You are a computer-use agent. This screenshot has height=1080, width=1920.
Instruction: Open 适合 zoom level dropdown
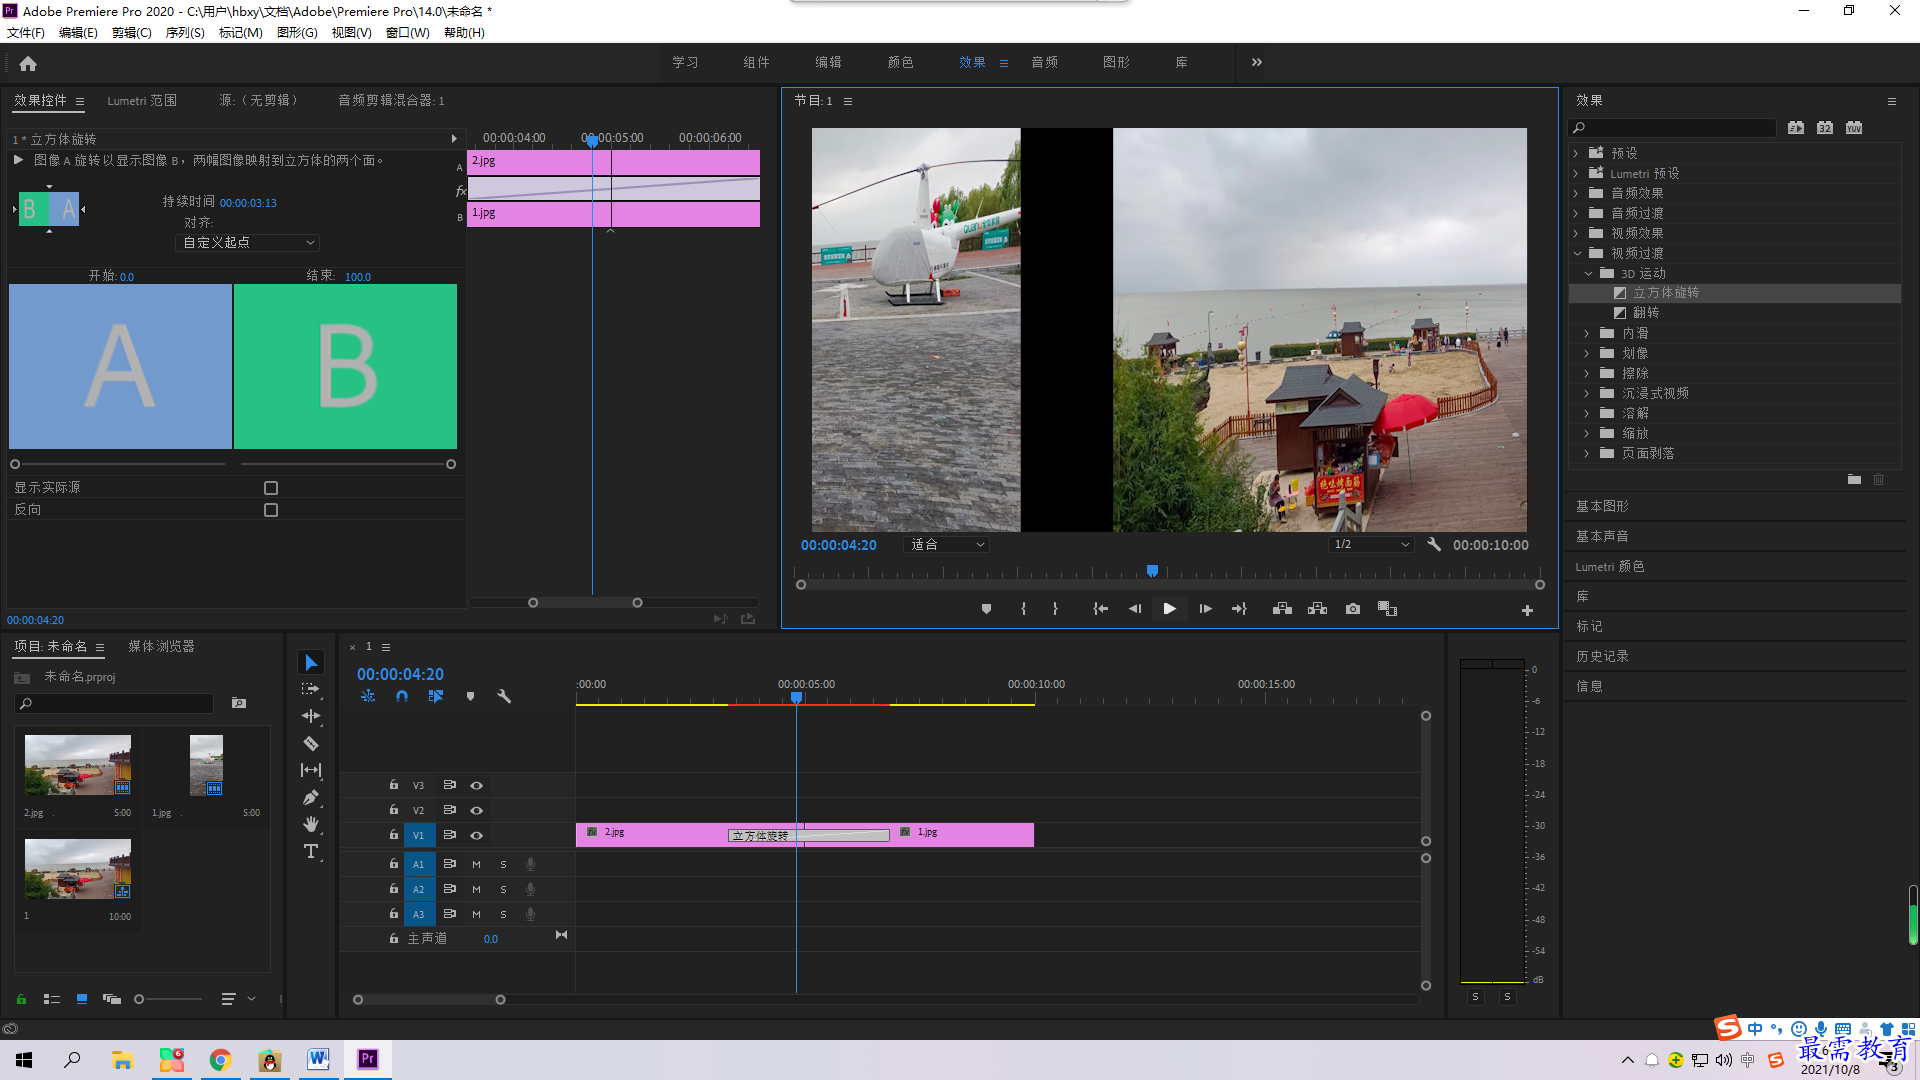(946, 545)
